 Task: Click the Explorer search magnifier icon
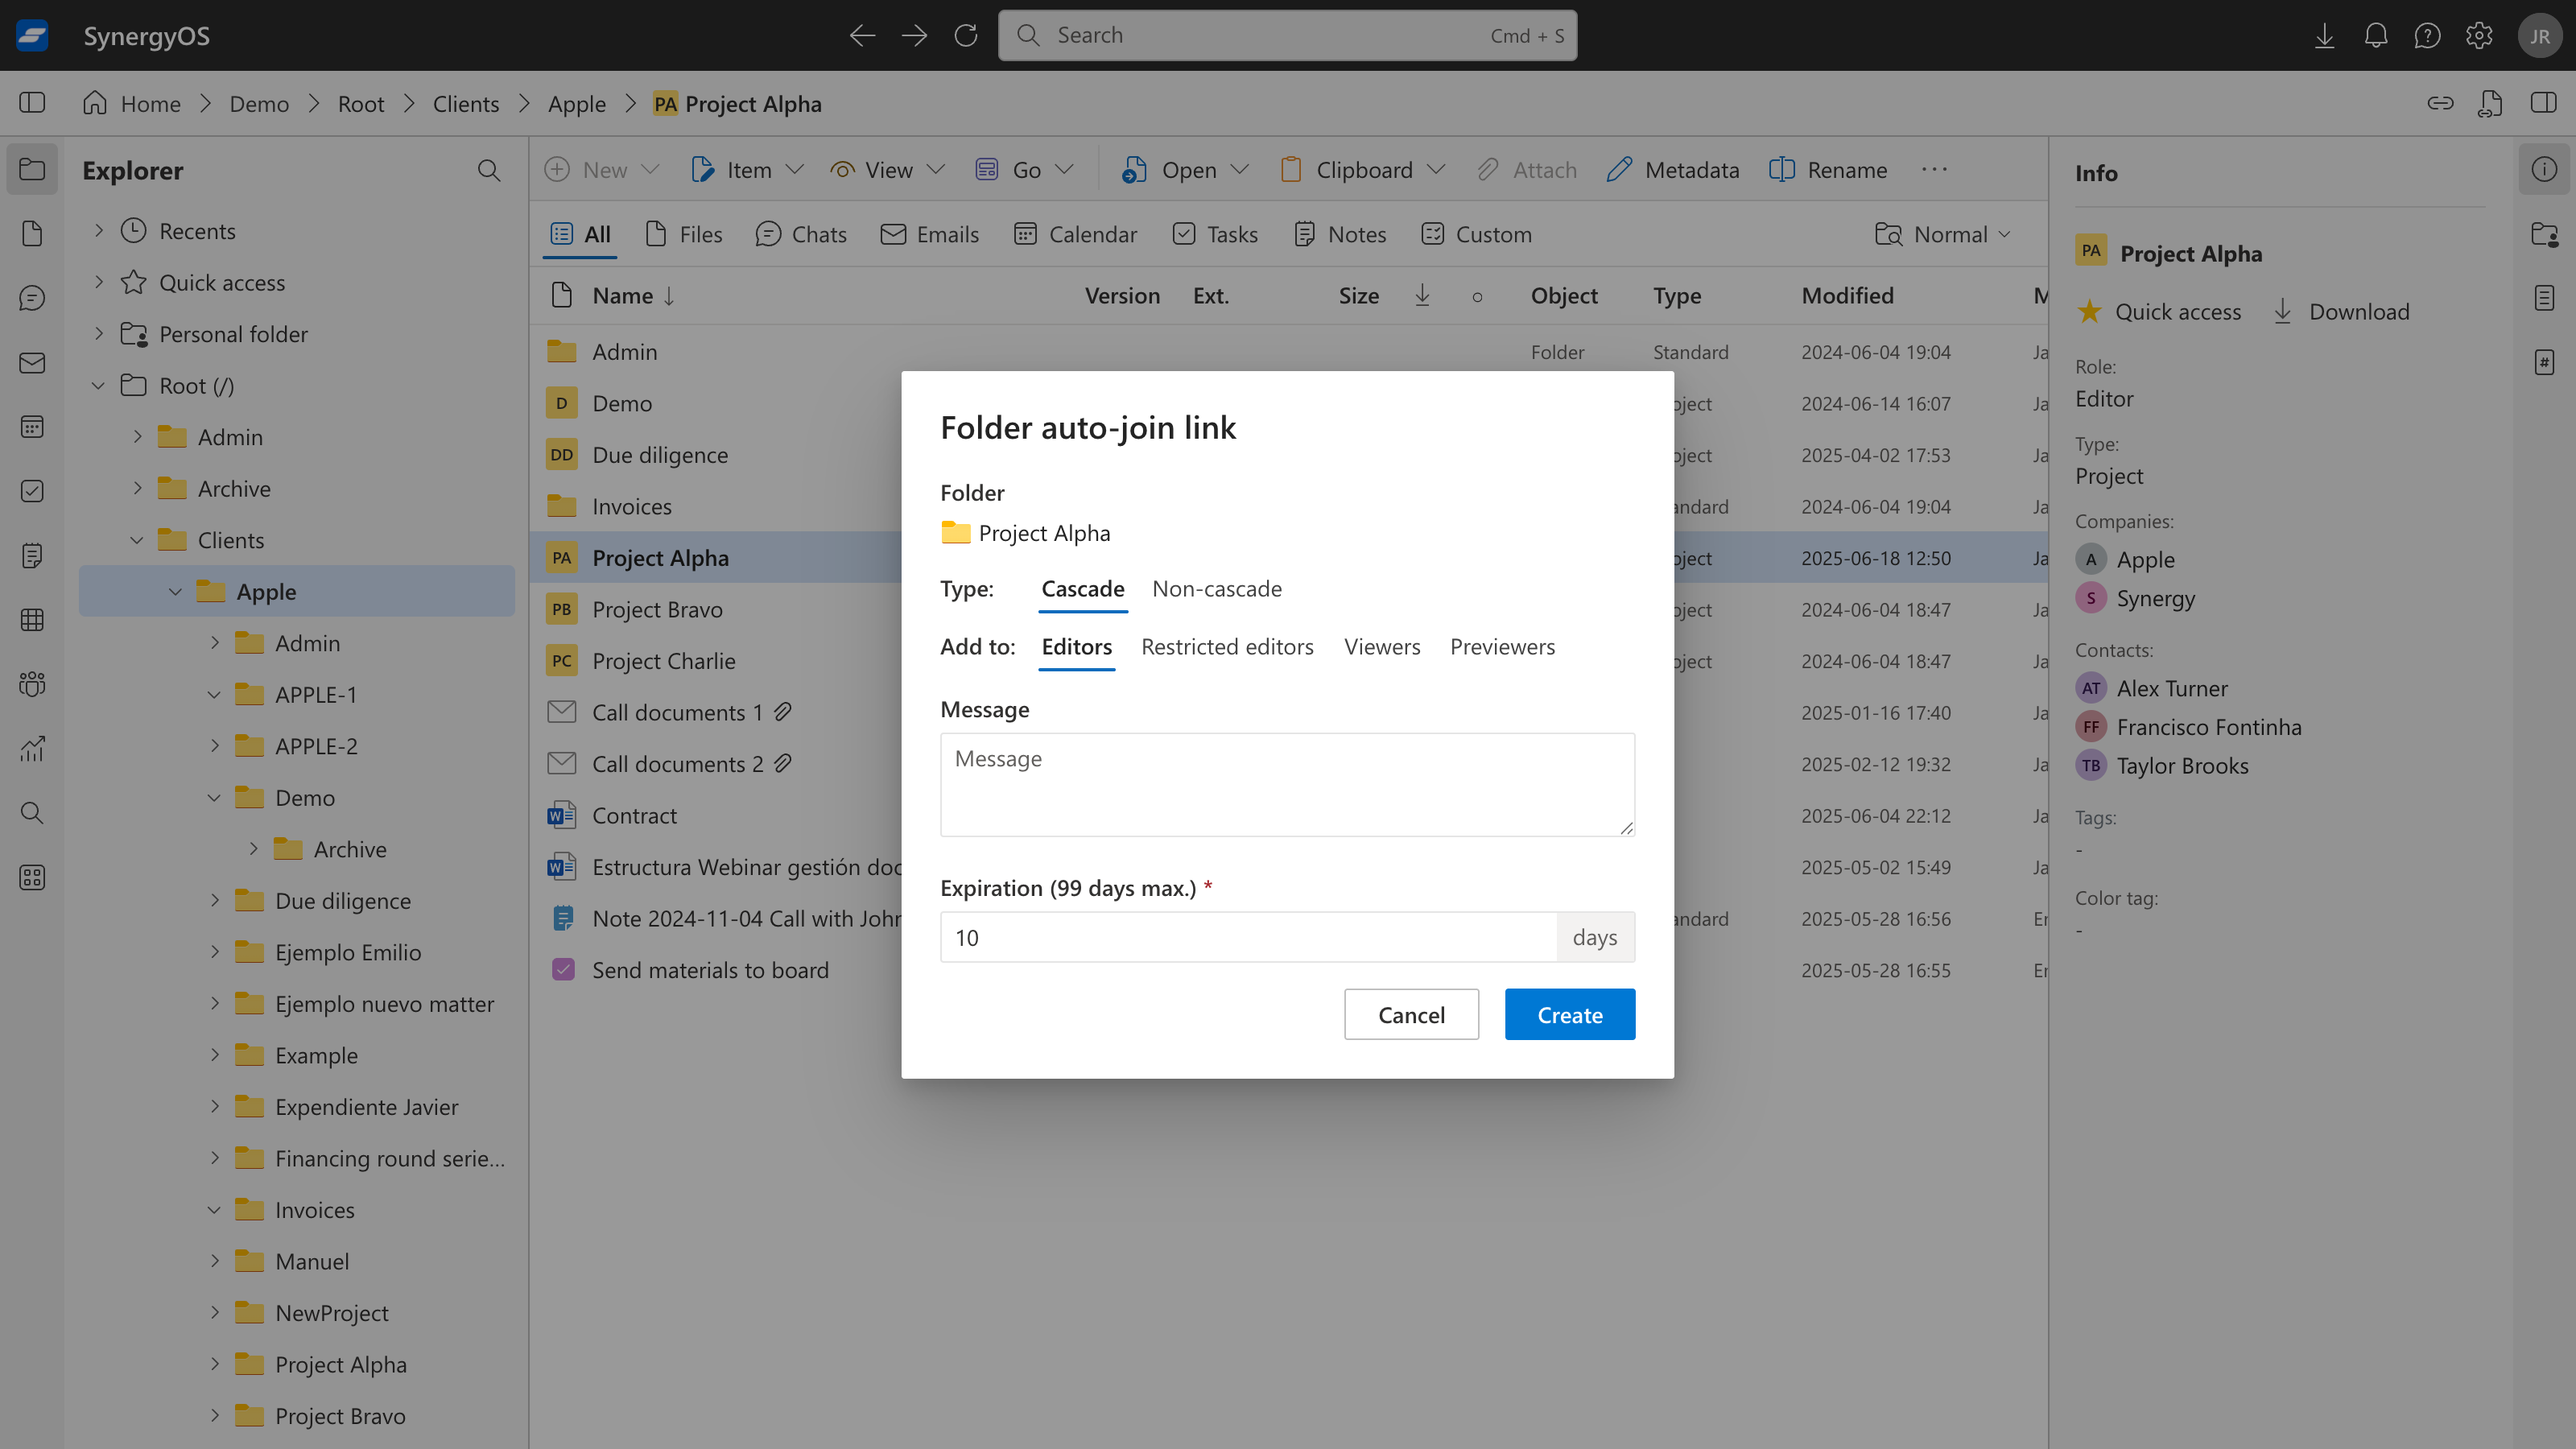(x=488, y=171)
